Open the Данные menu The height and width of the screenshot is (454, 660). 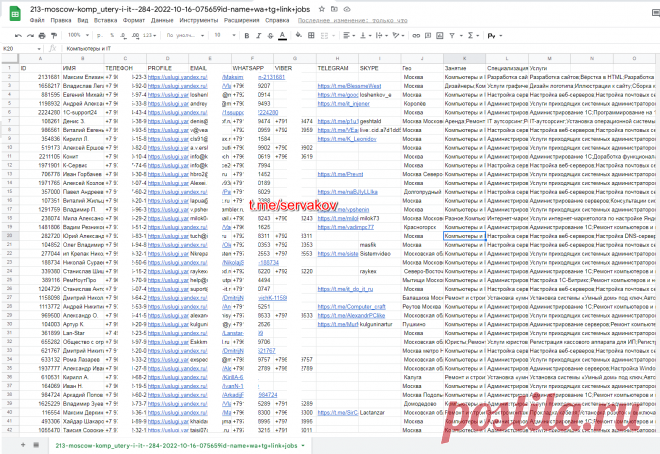click(162, 20)
